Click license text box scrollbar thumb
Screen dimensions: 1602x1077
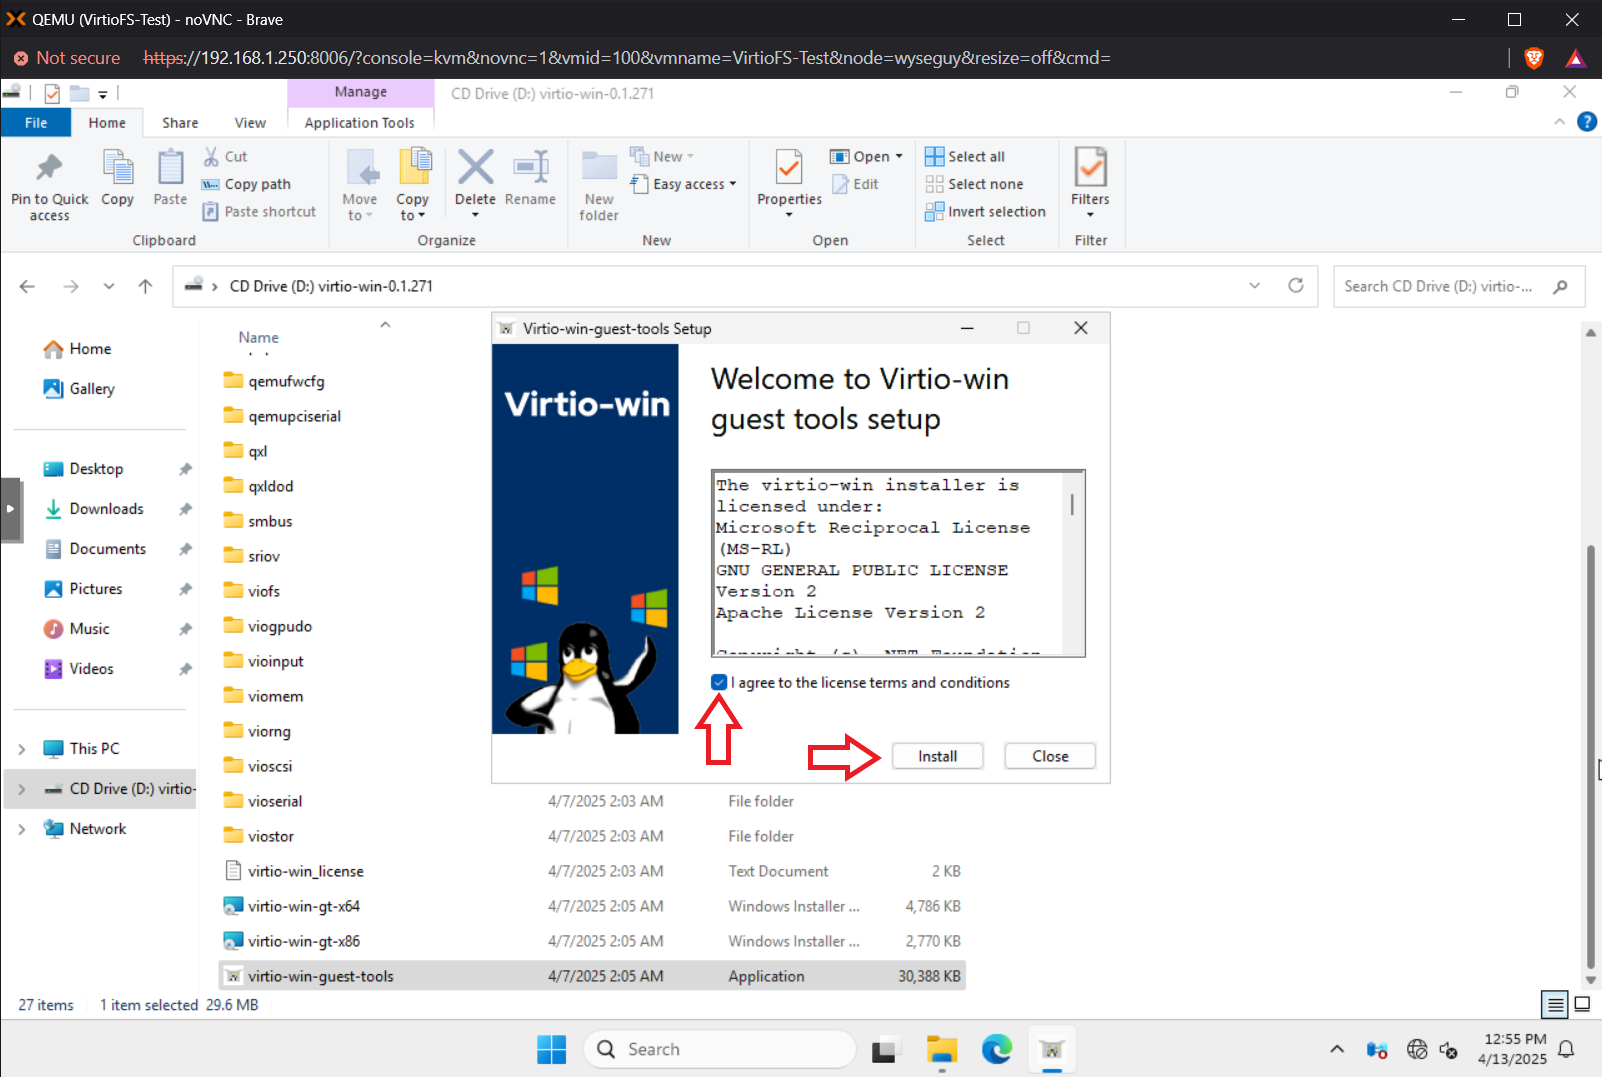tap(1072, 504)
